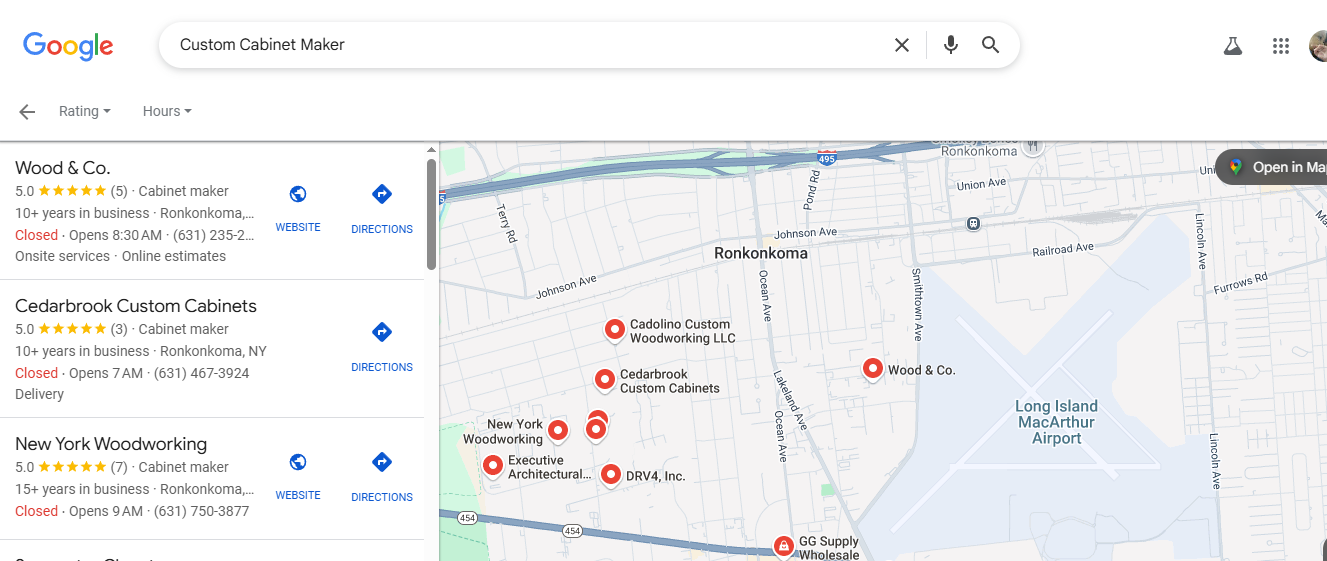Click WEBSITE label for New York Woodworking

[298, 496]
